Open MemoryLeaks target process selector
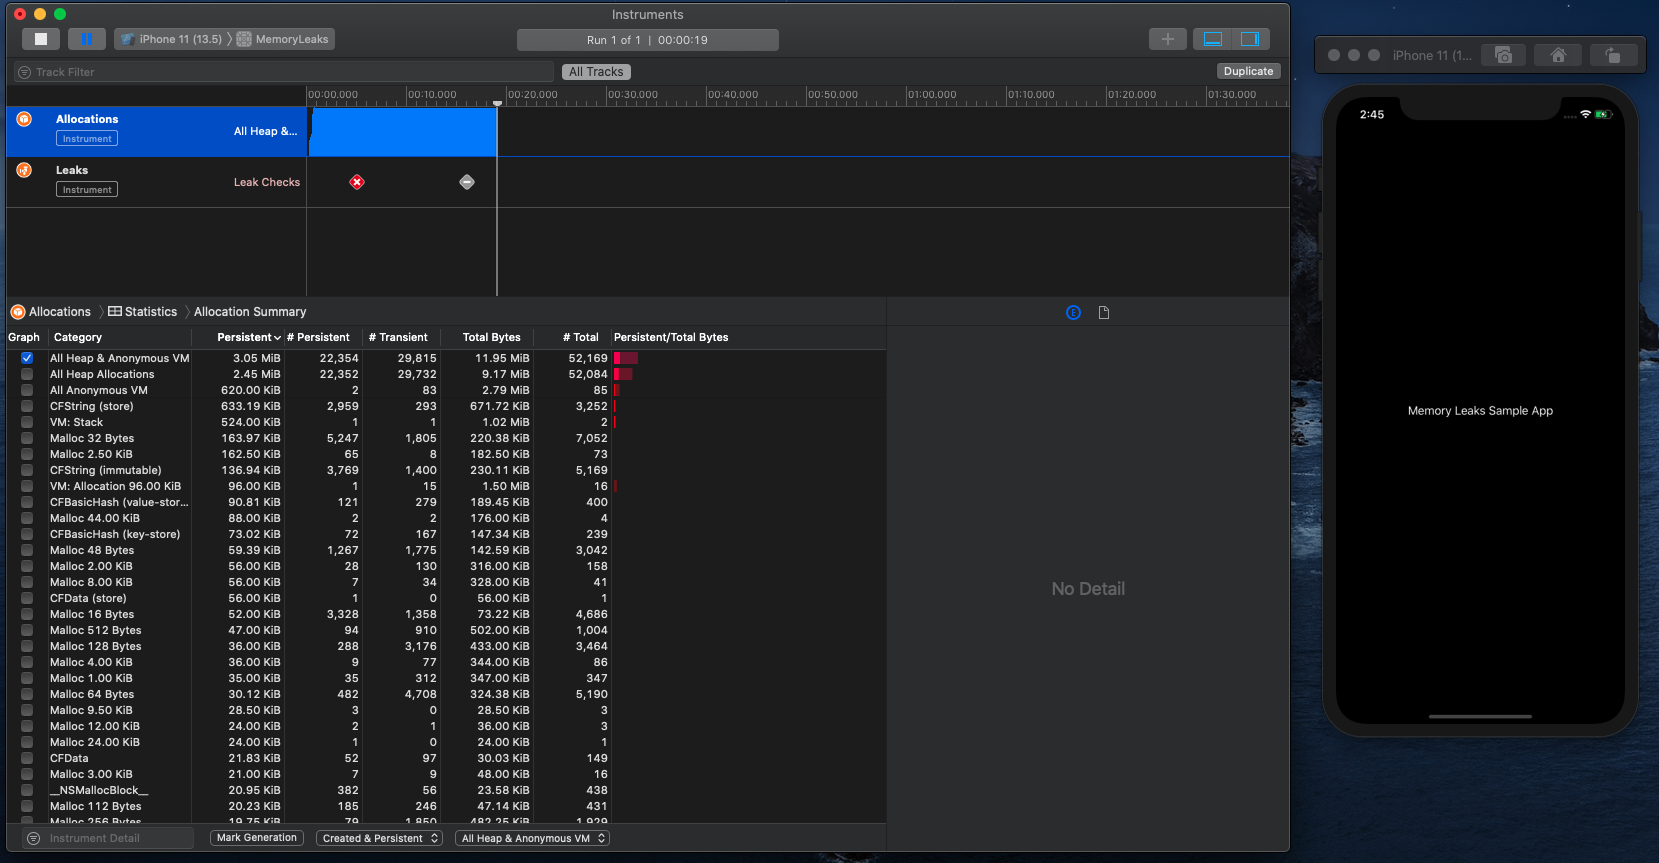 tap(283, 39)
